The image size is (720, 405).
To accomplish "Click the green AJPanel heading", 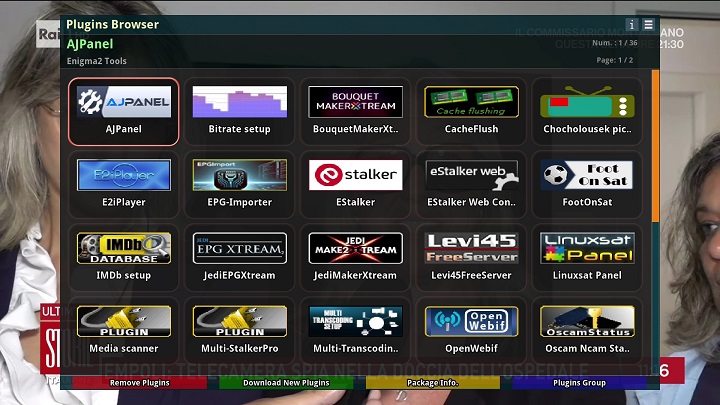I will point(90,44).
